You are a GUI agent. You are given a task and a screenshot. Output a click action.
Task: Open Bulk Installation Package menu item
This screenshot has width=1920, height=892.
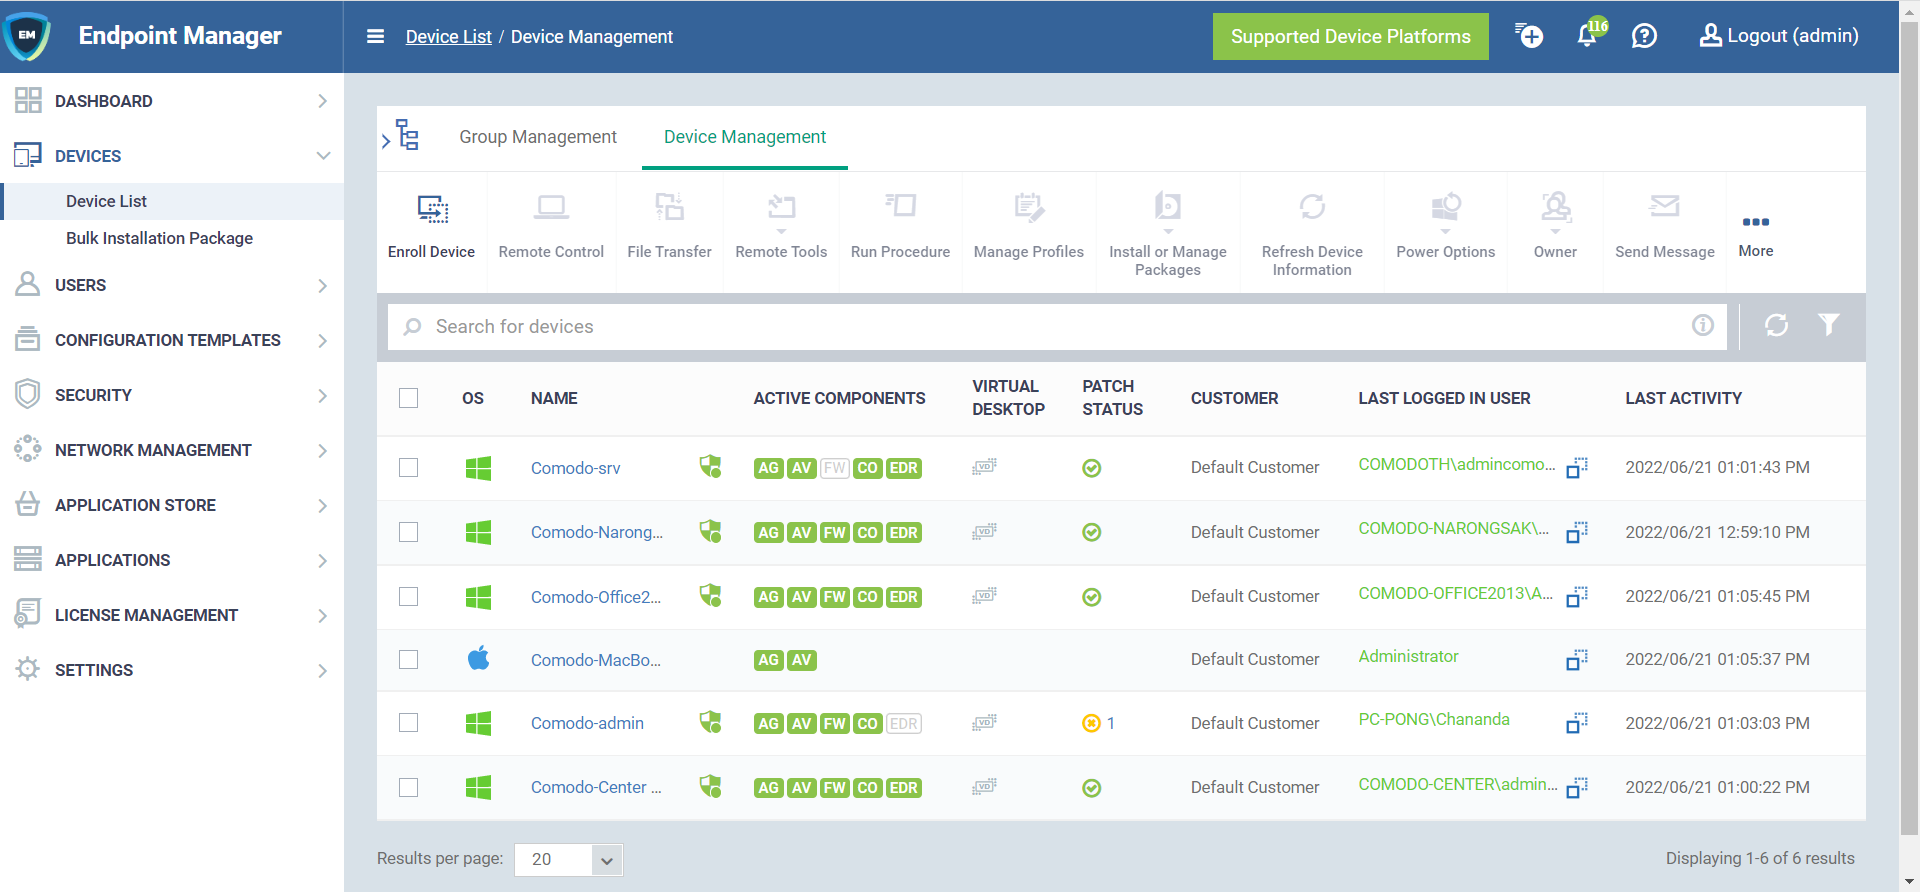point(159,238)
